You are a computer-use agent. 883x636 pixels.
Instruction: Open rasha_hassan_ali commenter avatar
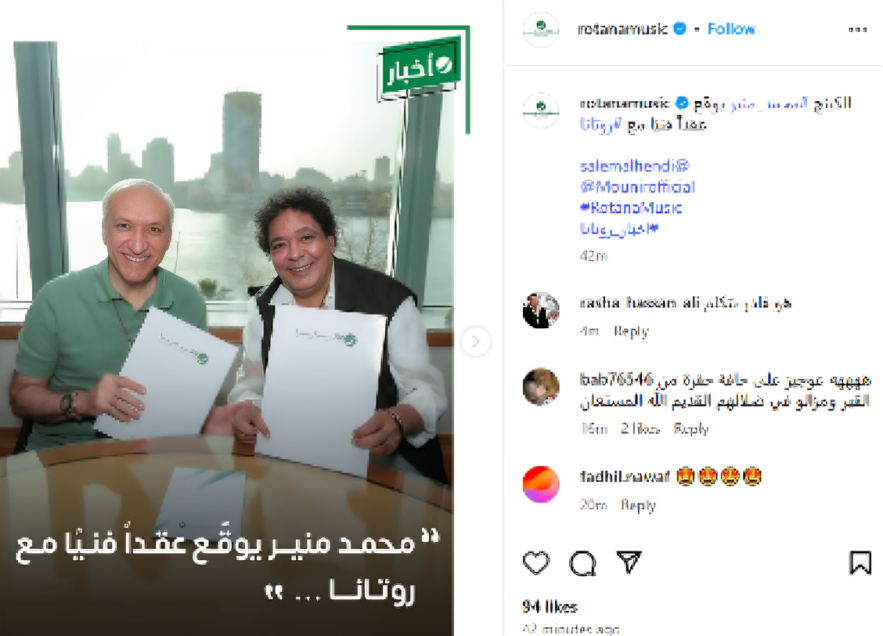(541, 310)
